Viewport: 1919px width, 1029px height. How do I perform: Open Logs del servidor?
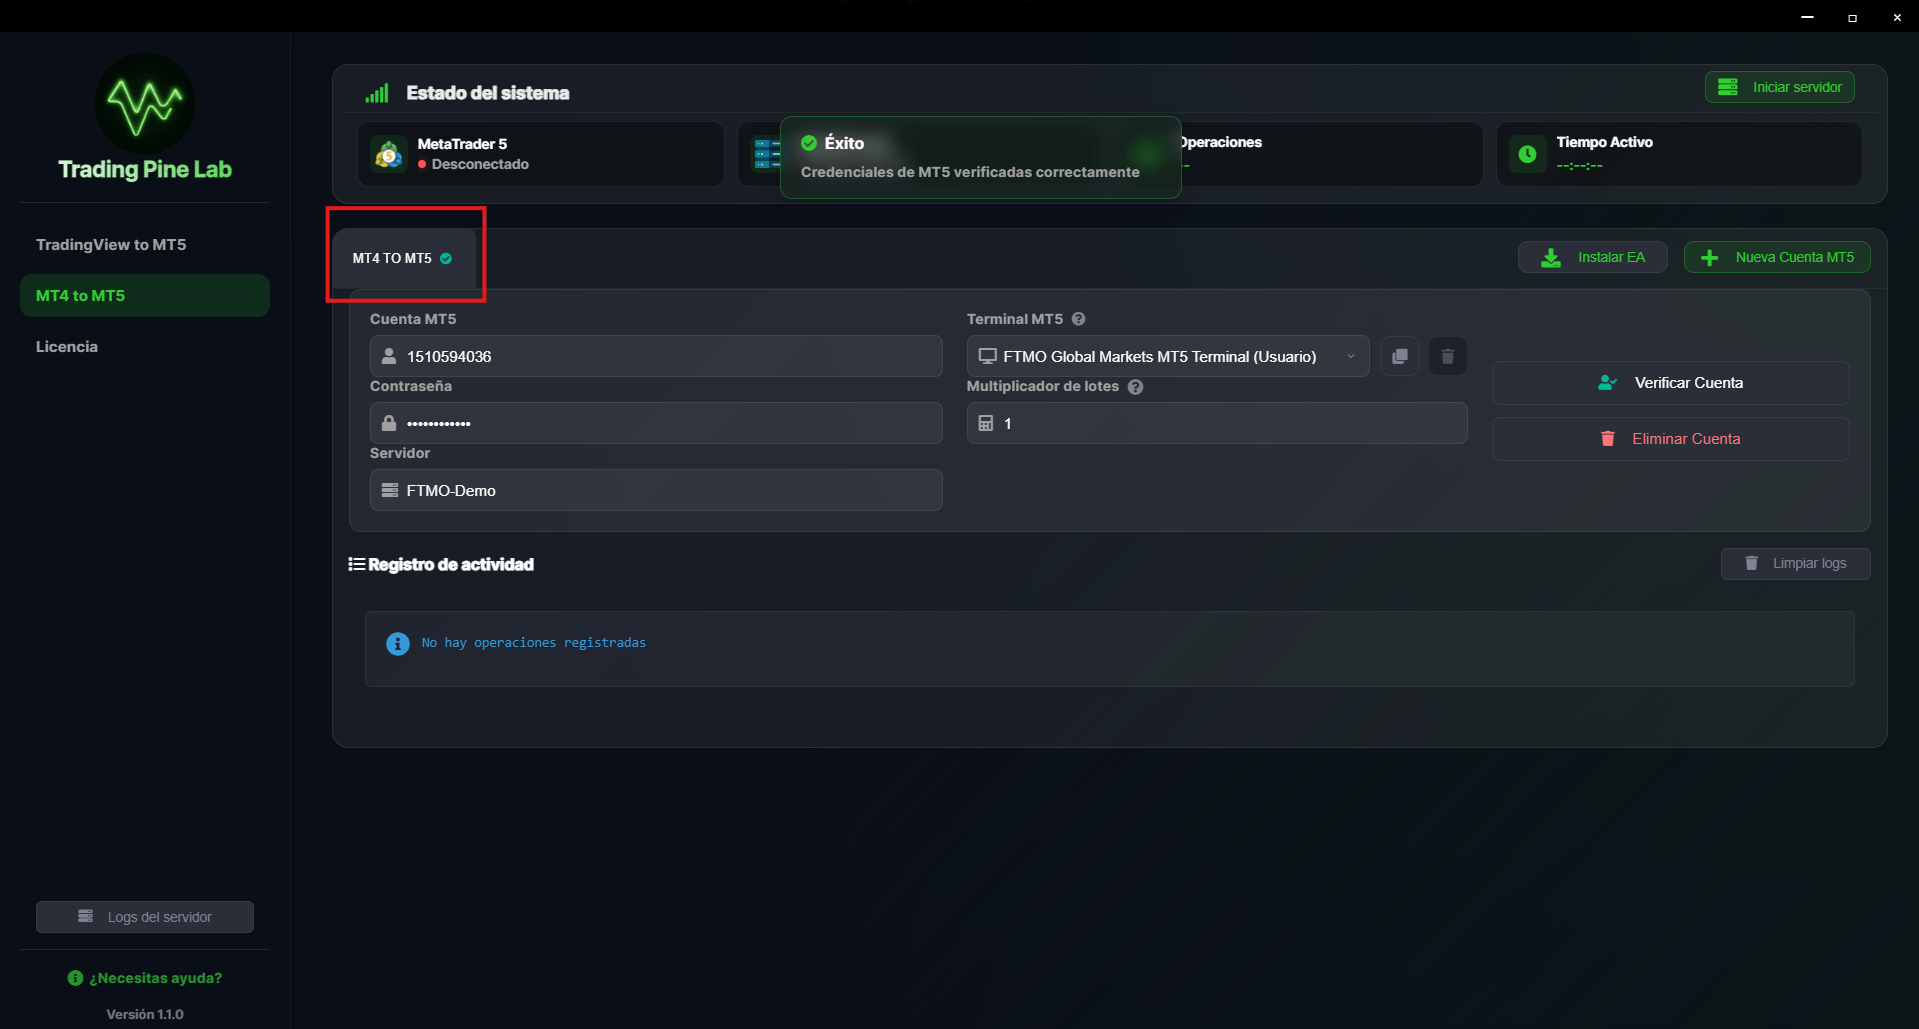(145, 917)
